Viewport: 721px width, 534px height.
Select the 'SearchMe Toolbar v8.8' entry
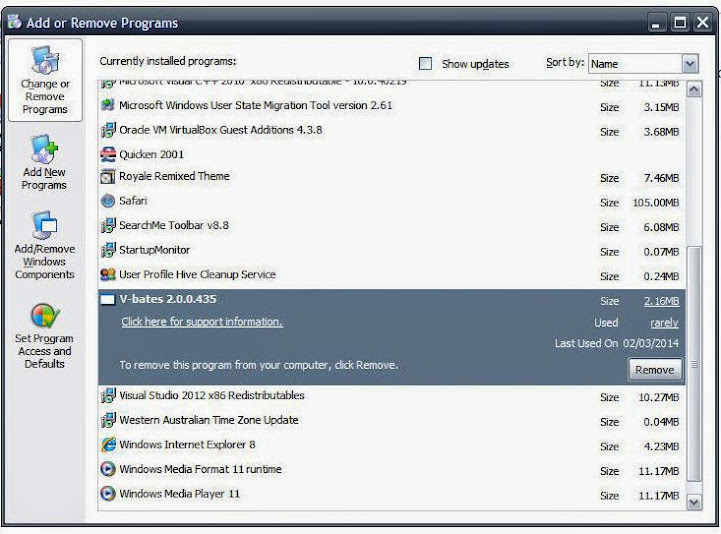391,225
